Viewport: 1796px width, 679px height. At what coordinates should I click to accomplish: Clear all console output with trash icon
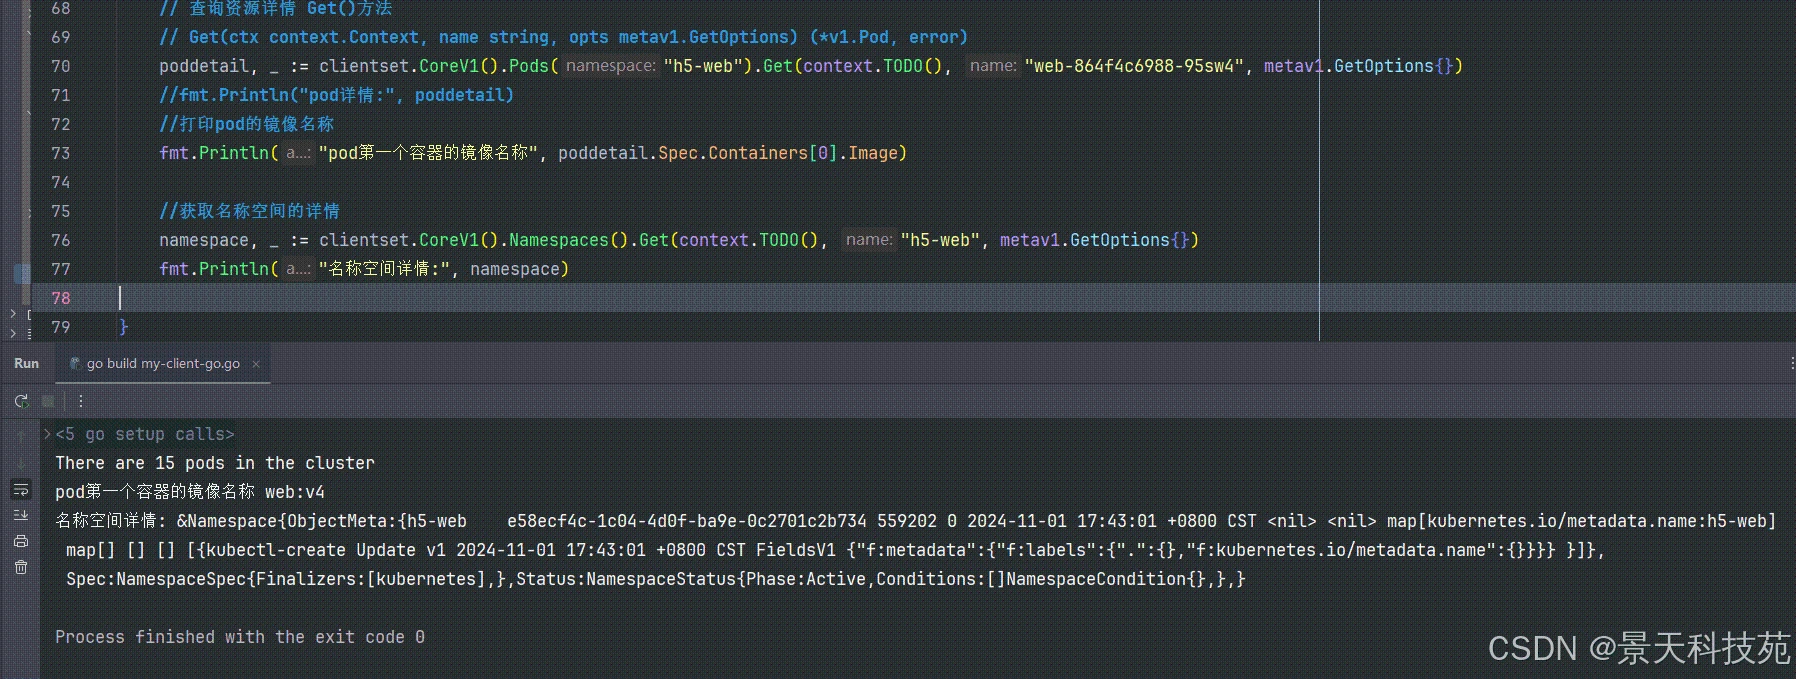click(21, 567)
